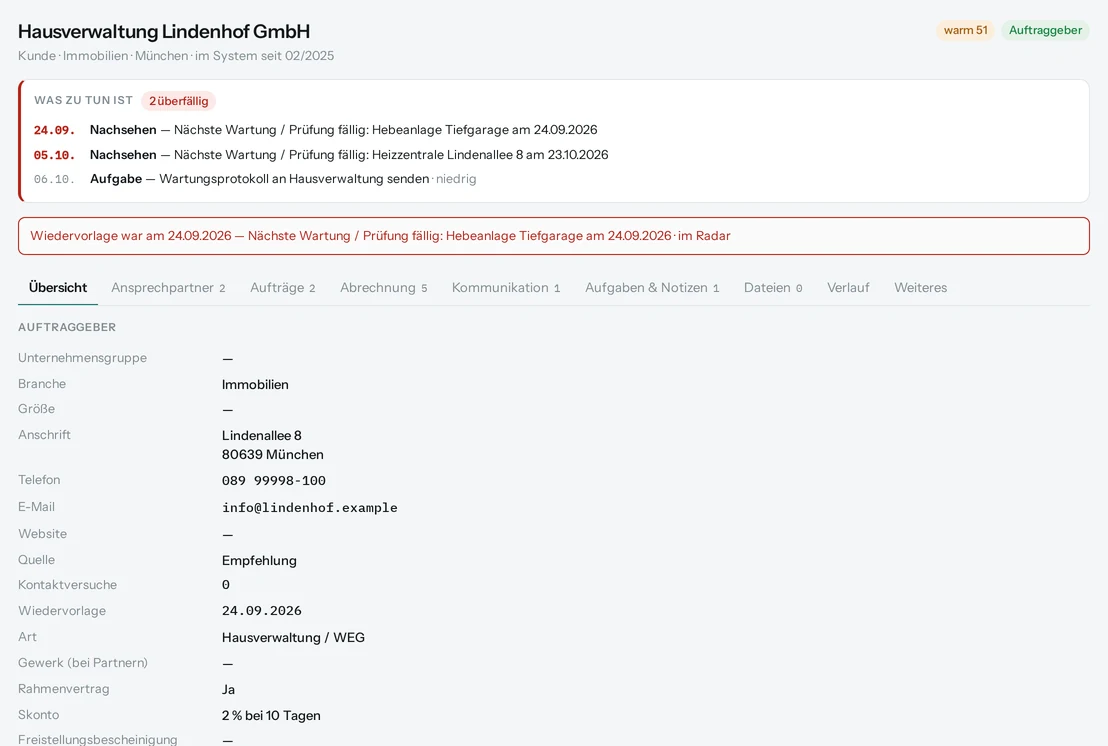Open the Weiteres tab

(x=920, y=288)
